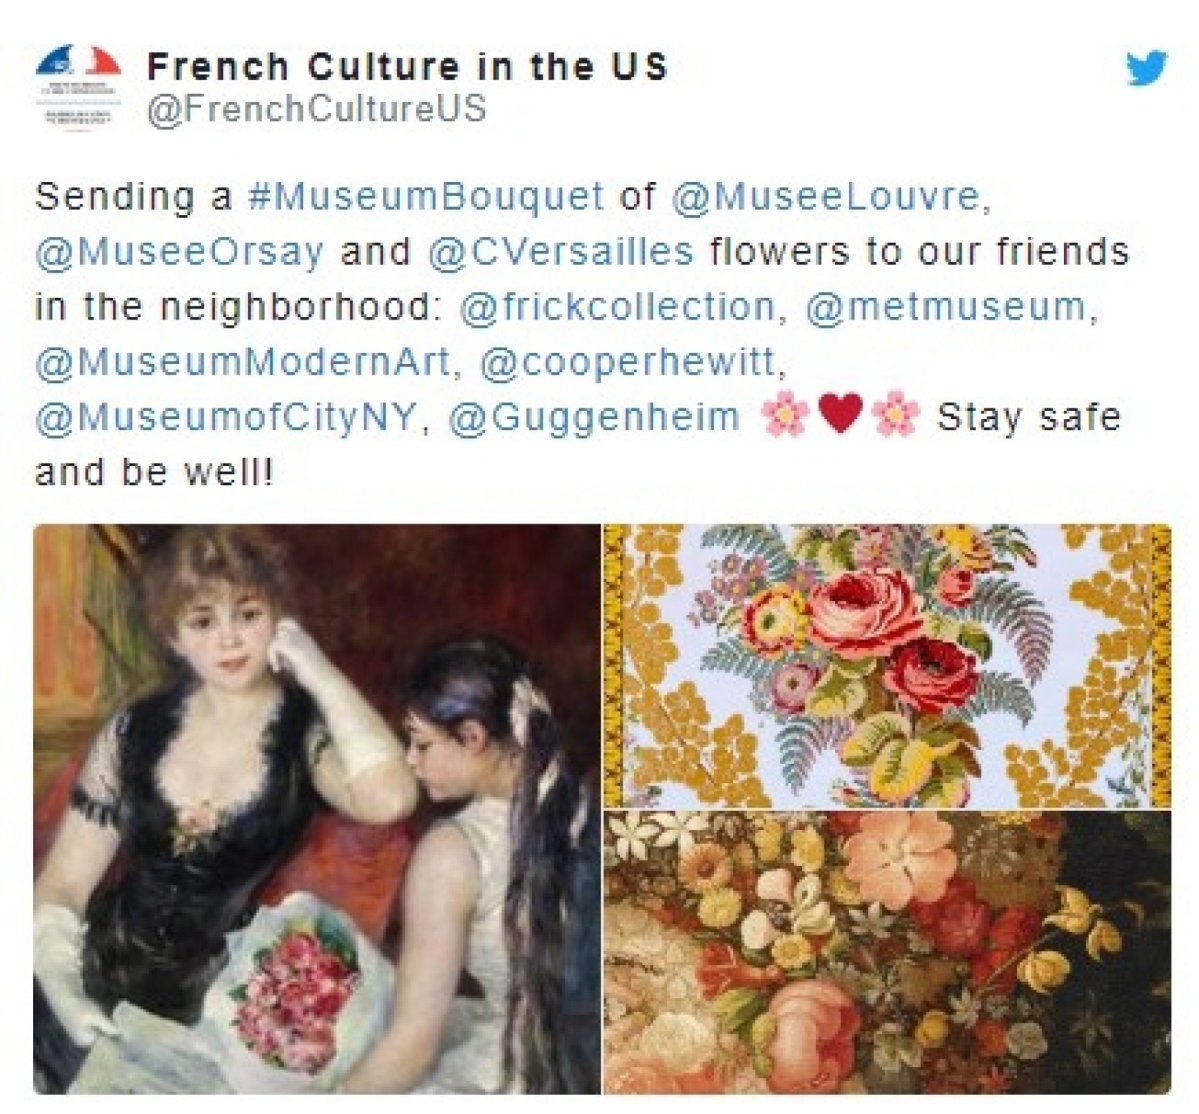Open the French Culture in the US name
Viewport: 1199px width, 1114px height.
point(408,67)
